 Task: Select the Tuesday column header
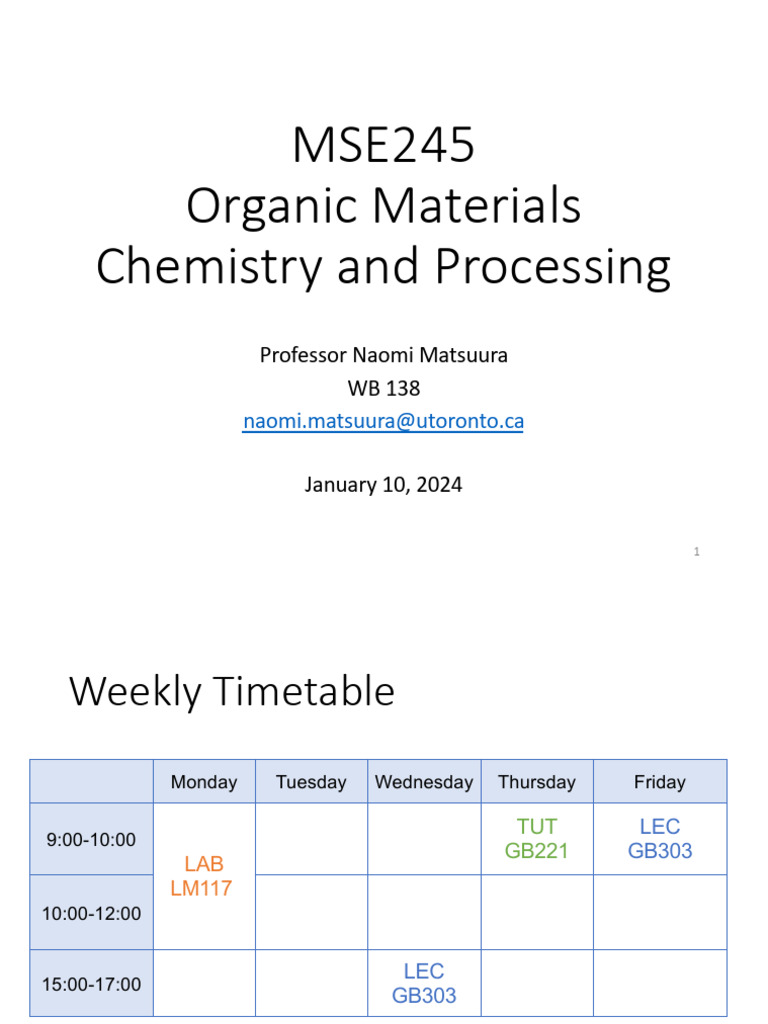point(311,782)
